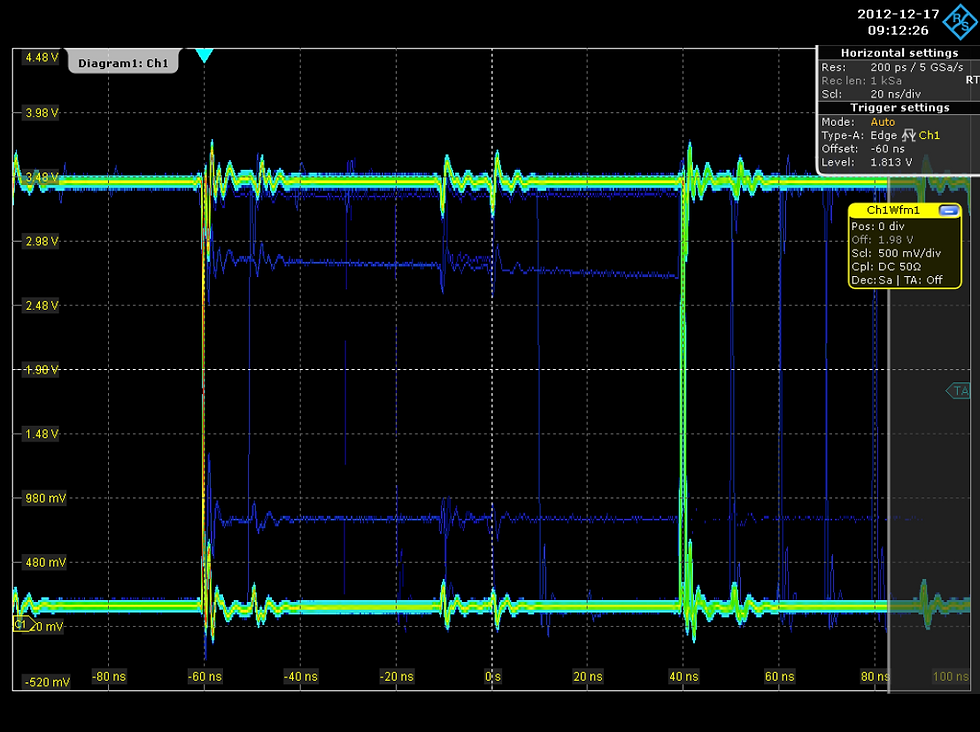Select the cyan trigger position marker triangle
Viewport: 980px width, 732px height.
204,56
